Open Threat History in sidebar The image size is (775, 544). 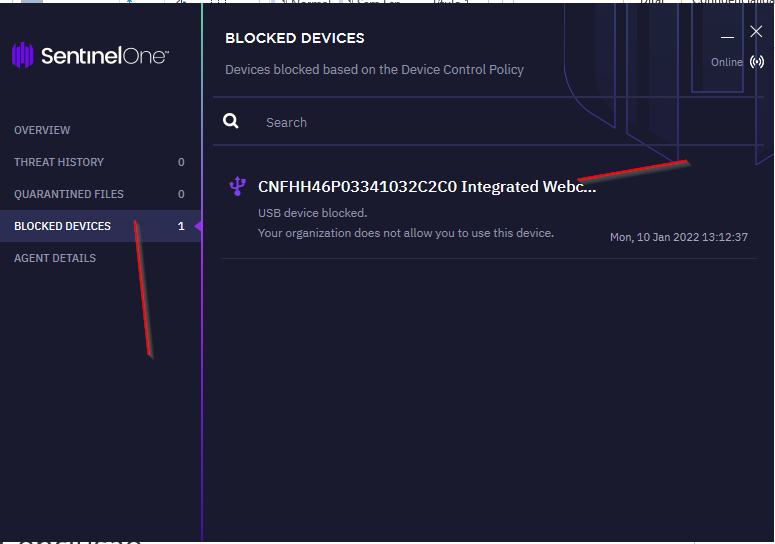[x=59, y=162]
